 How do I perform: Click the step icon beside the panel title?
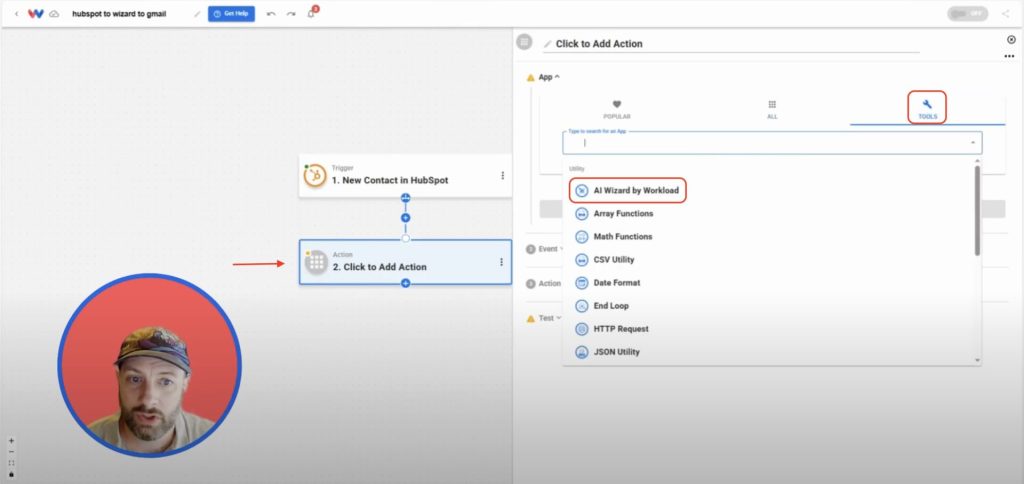coord(524,42)
